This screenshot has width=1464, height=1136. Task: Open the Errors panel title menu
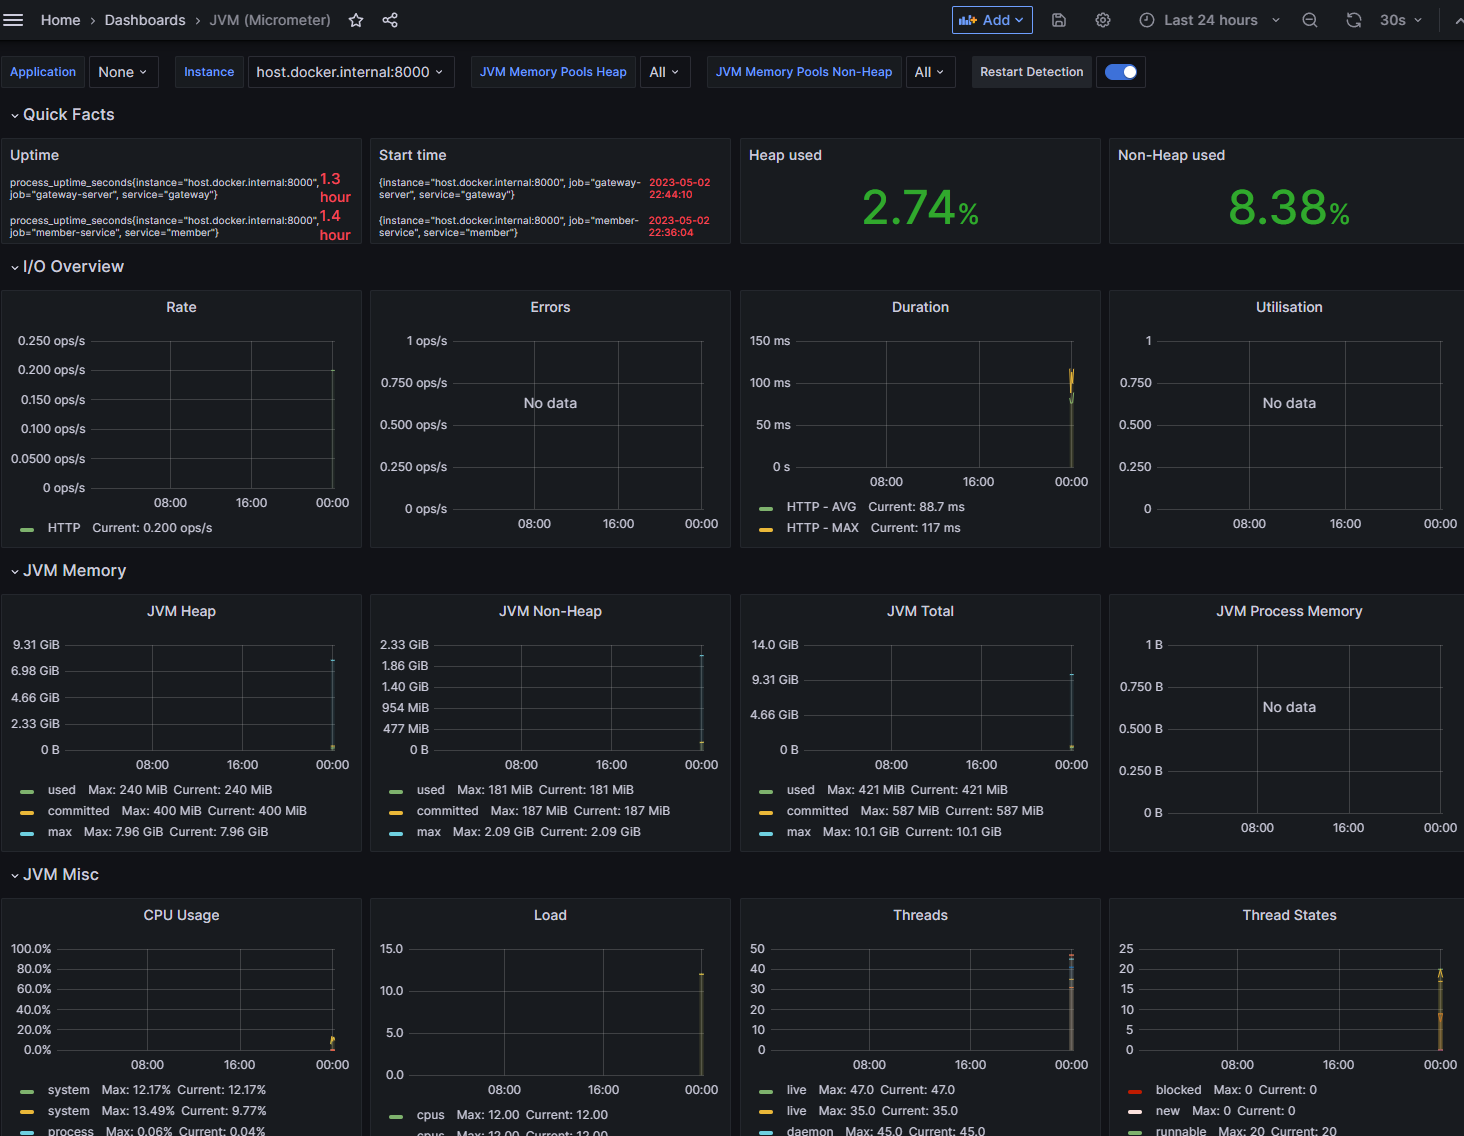coord(550,307)
